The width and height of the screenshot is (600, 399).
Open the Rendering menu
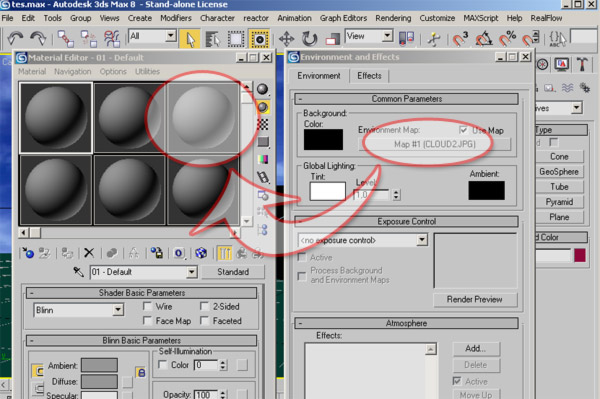(393, 18)
